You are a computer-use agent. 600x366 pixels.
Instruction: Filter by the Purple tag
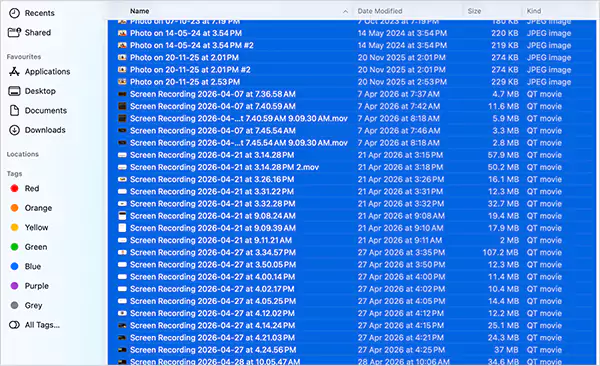(29, 286)
